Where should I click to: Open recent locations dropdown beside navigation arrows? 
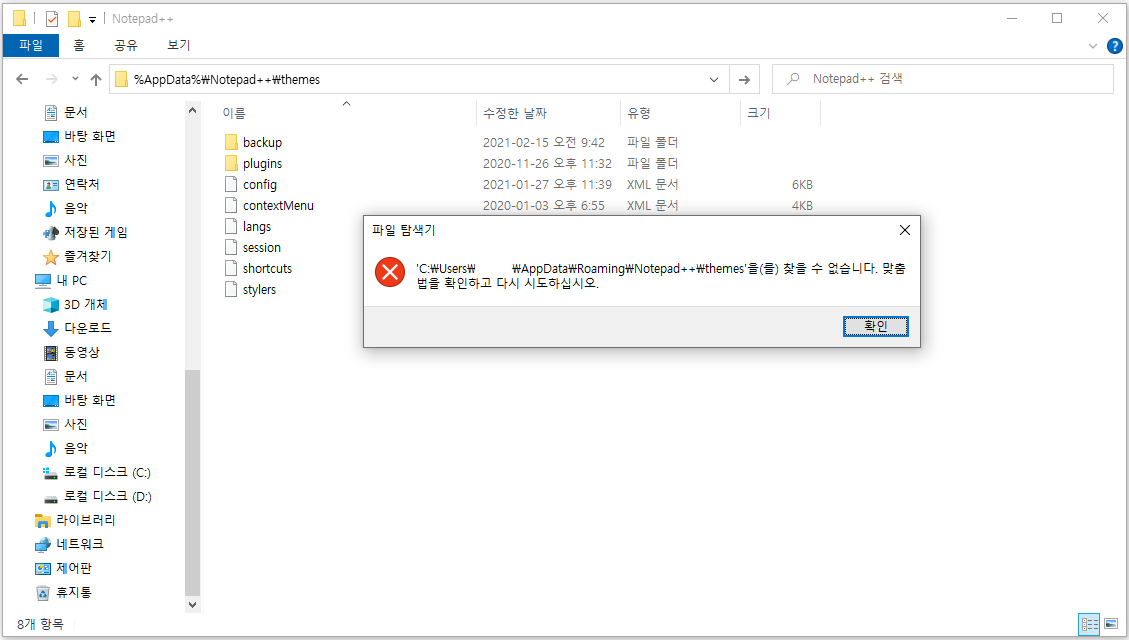[74, 78]
